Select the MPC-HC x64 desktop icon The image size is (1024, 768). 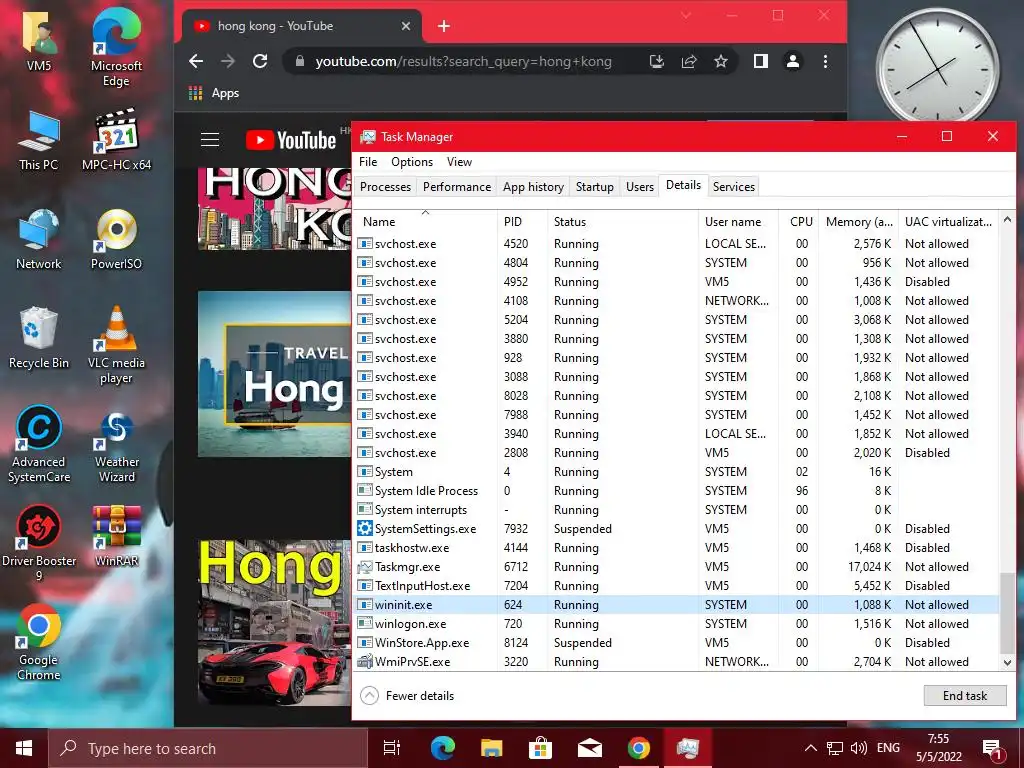pos(116,140)
